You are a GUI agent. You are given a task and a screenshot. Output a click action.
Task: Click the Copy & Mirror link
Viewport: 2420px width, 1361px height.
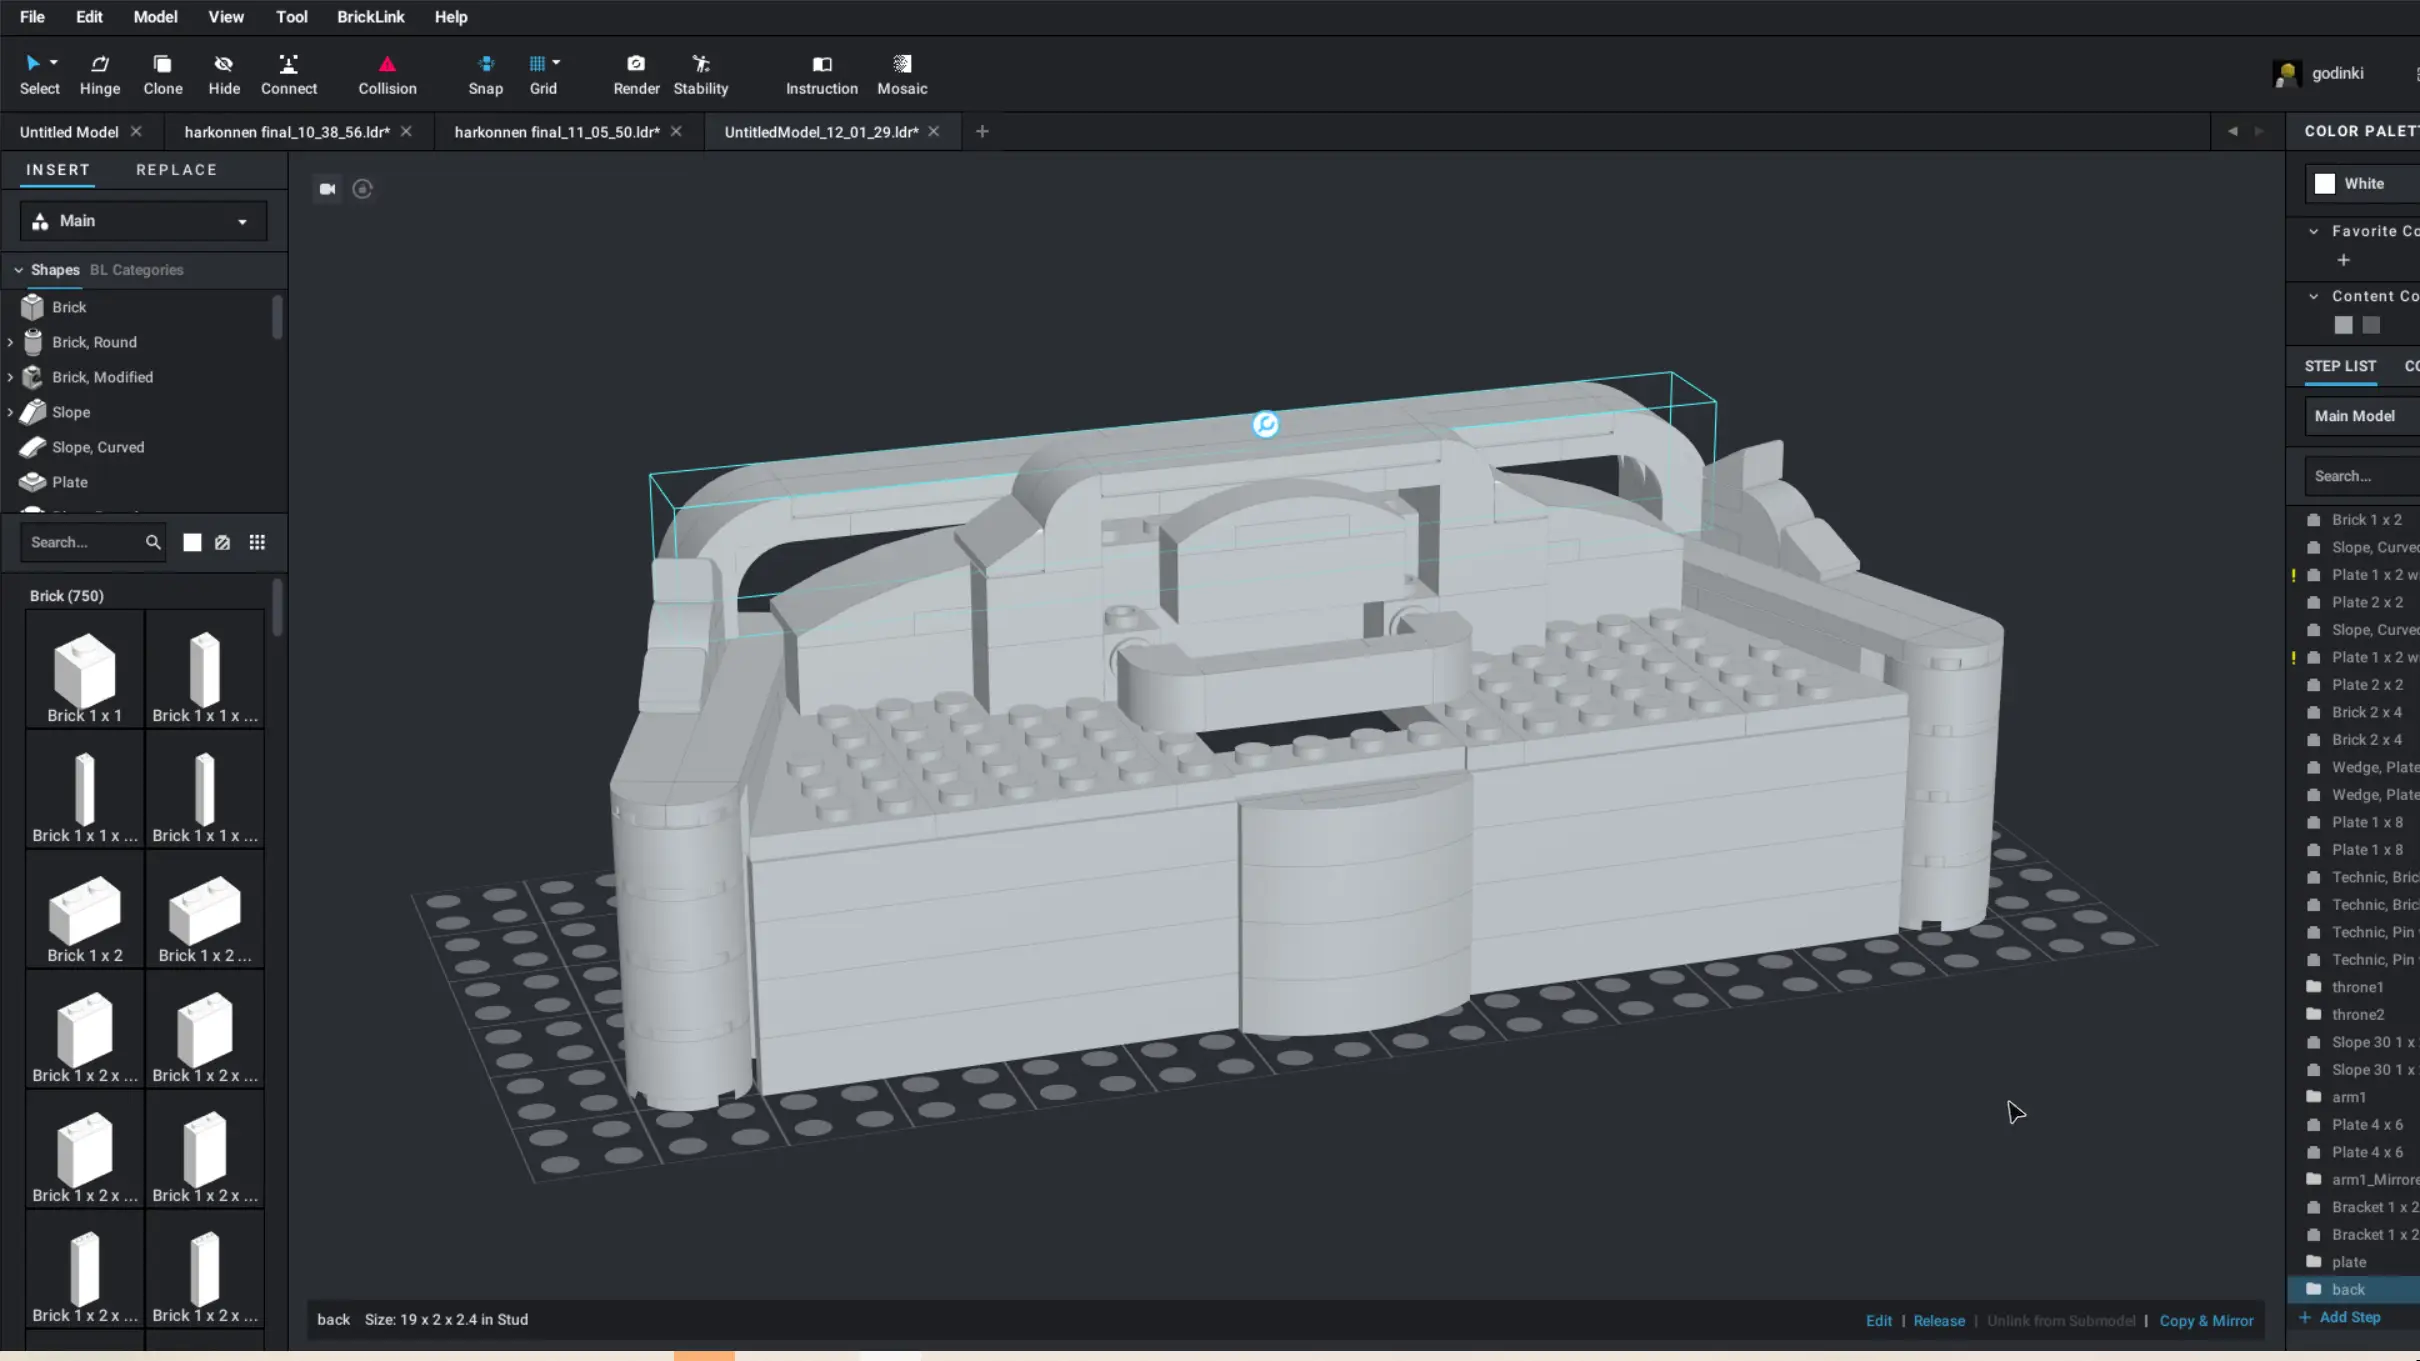(2206, 1320)
